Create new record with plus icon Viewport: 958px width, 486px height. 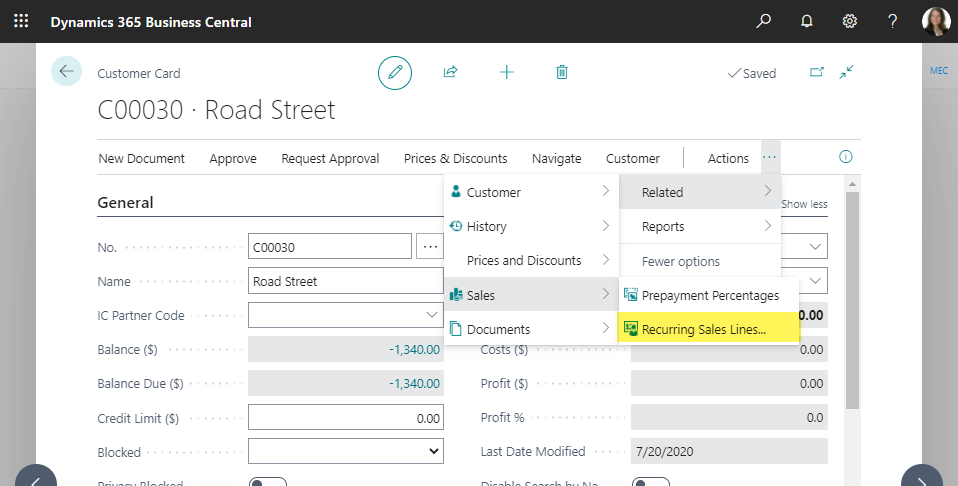[507, 72]
